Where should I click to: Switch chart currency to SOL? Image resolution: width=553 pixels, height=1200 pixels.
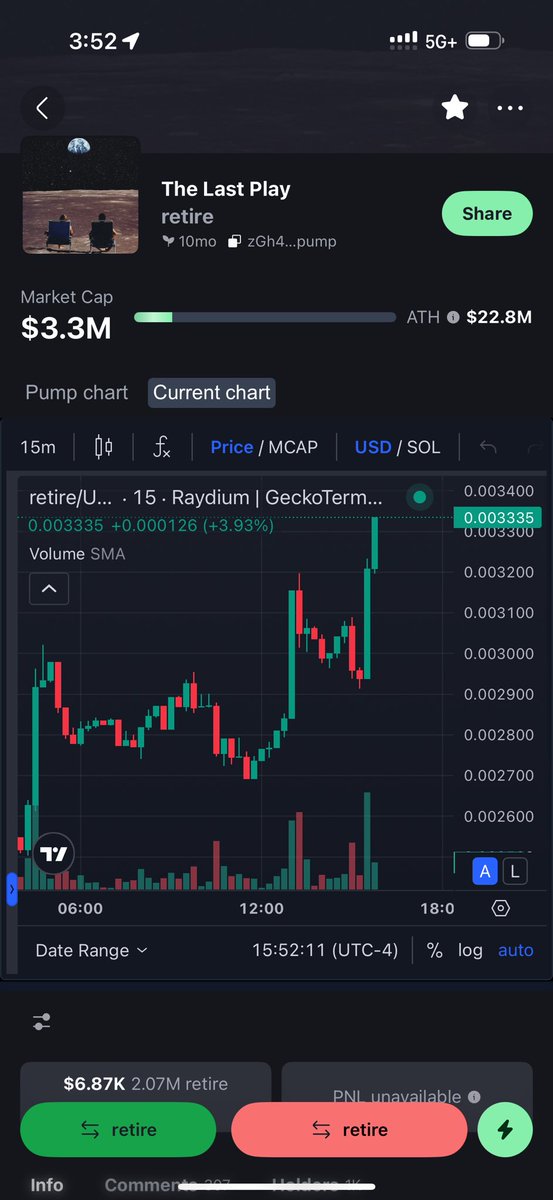point(423,447)
